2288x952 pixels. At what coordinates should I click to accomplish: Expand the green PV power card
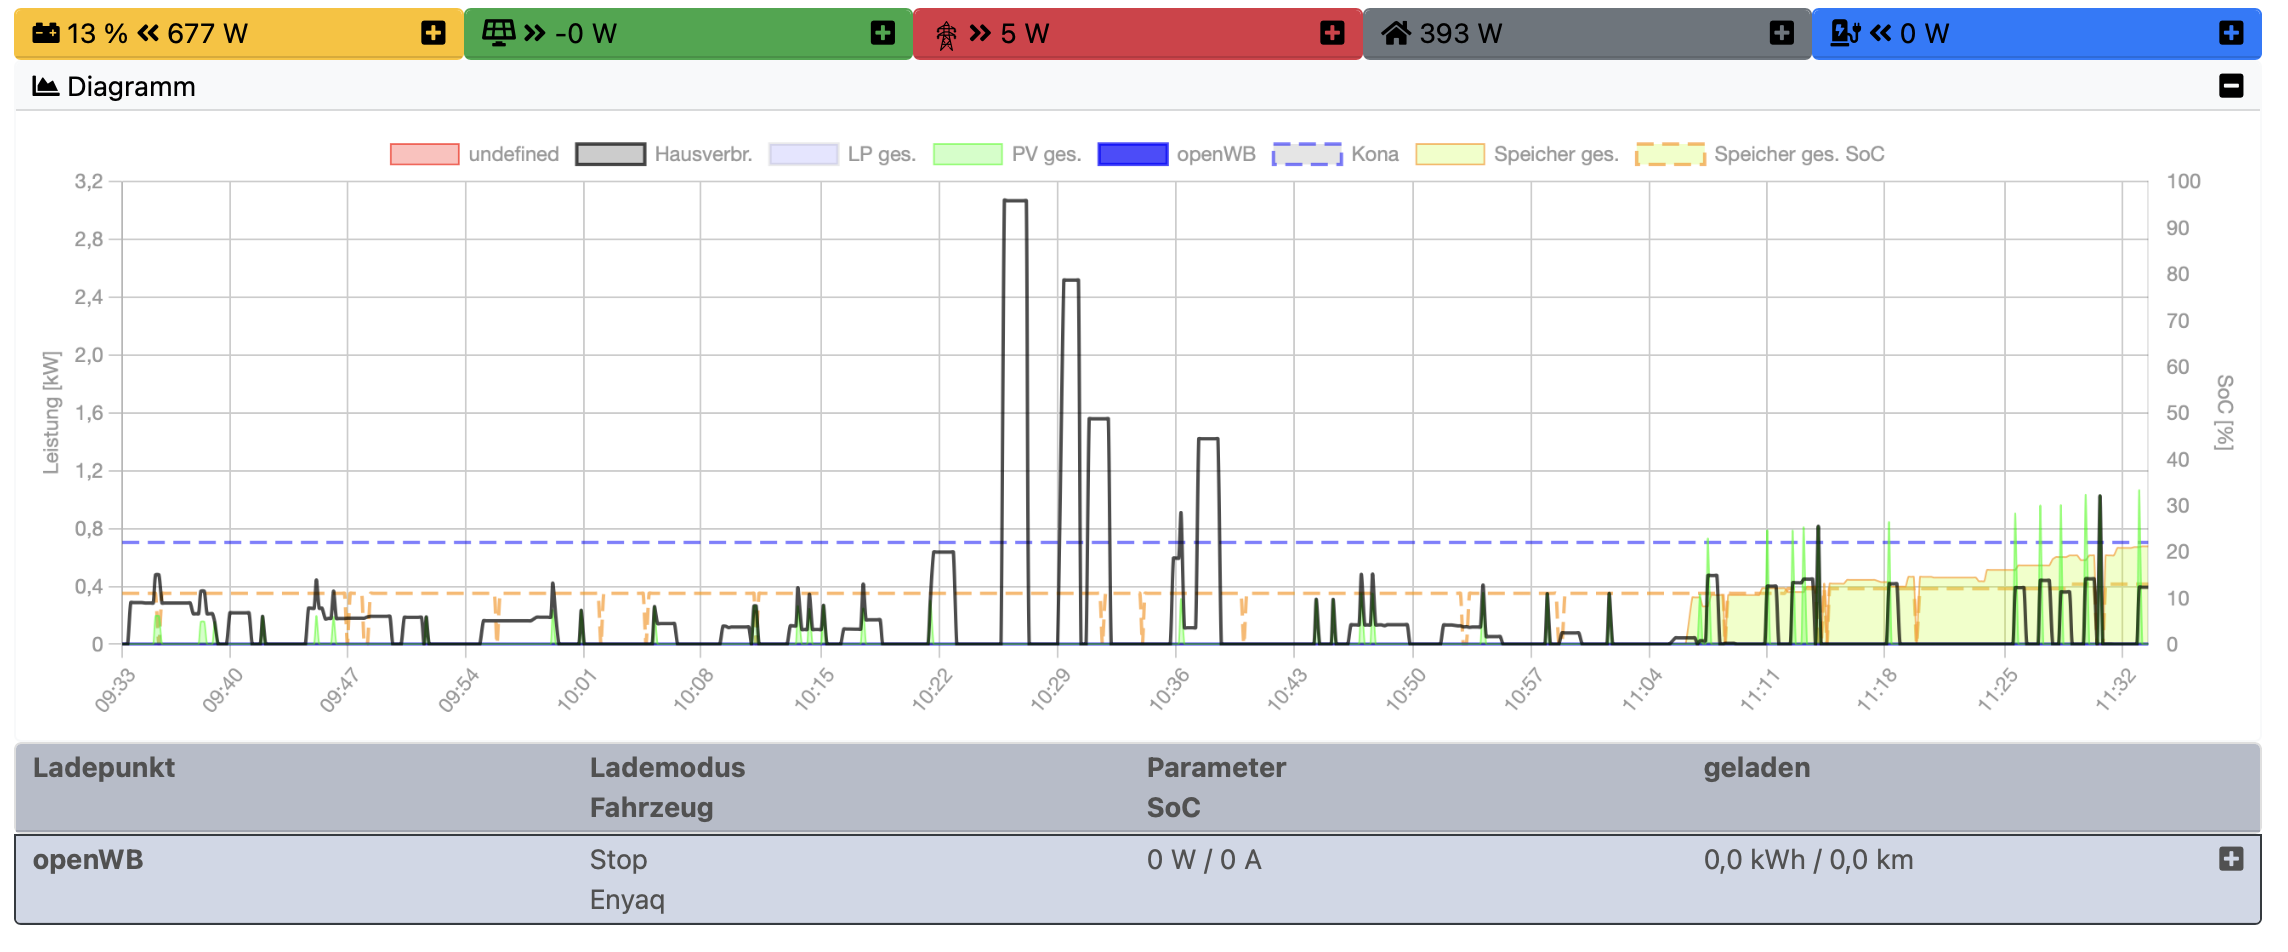[882, 34]
